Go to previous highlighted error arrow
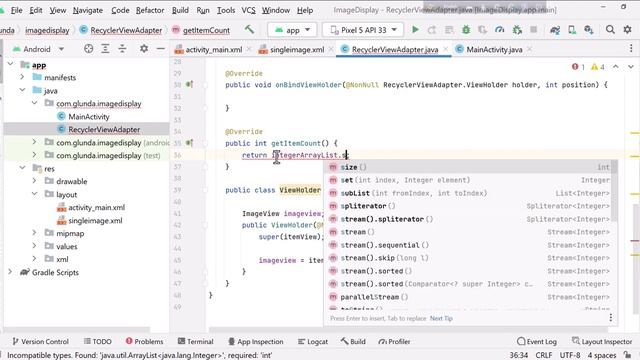 point(616,67)
